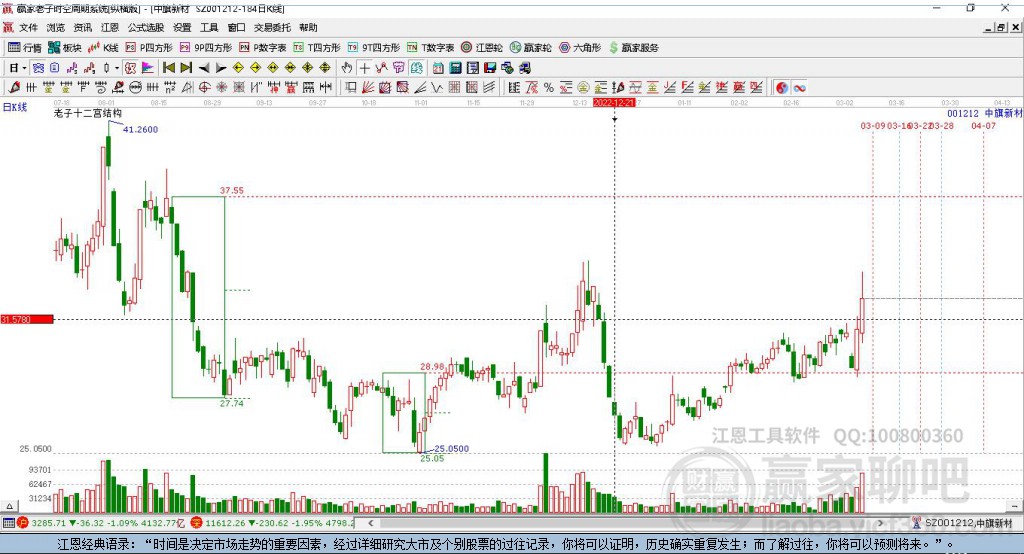Click the 001212 中旗新材 stock title
The image size is (1024, 554).
click(984, 113)
